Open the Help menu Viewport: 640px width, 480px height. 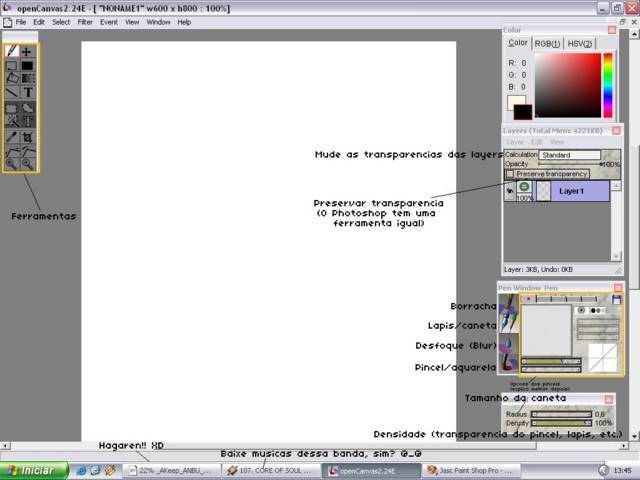tap(184, 22)
